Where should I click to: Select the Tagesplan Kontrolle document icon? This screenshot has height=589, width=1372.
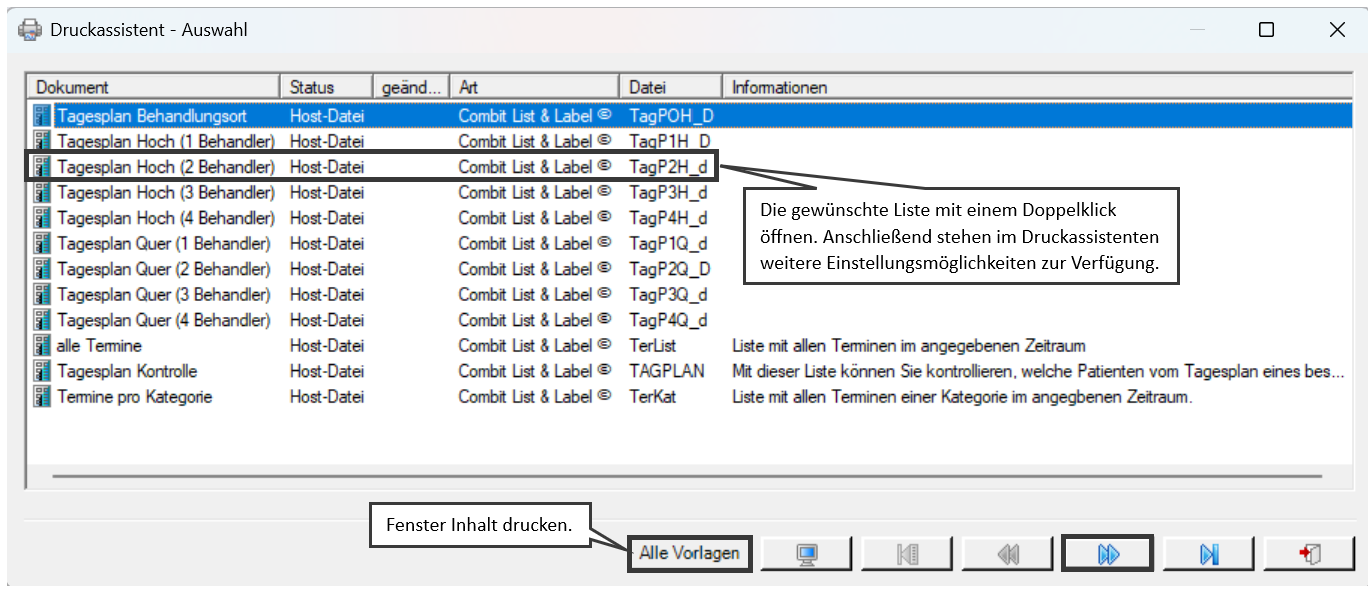(x=42, y=371)
